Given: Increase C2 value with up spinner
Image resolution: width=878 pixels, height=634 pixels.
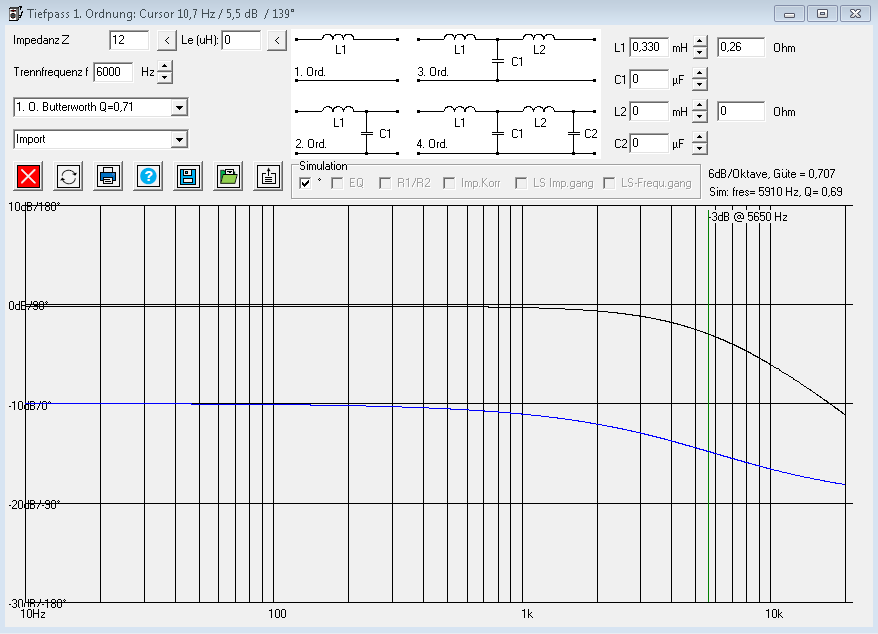Looking at the screenshot, I should click(700, 138).
